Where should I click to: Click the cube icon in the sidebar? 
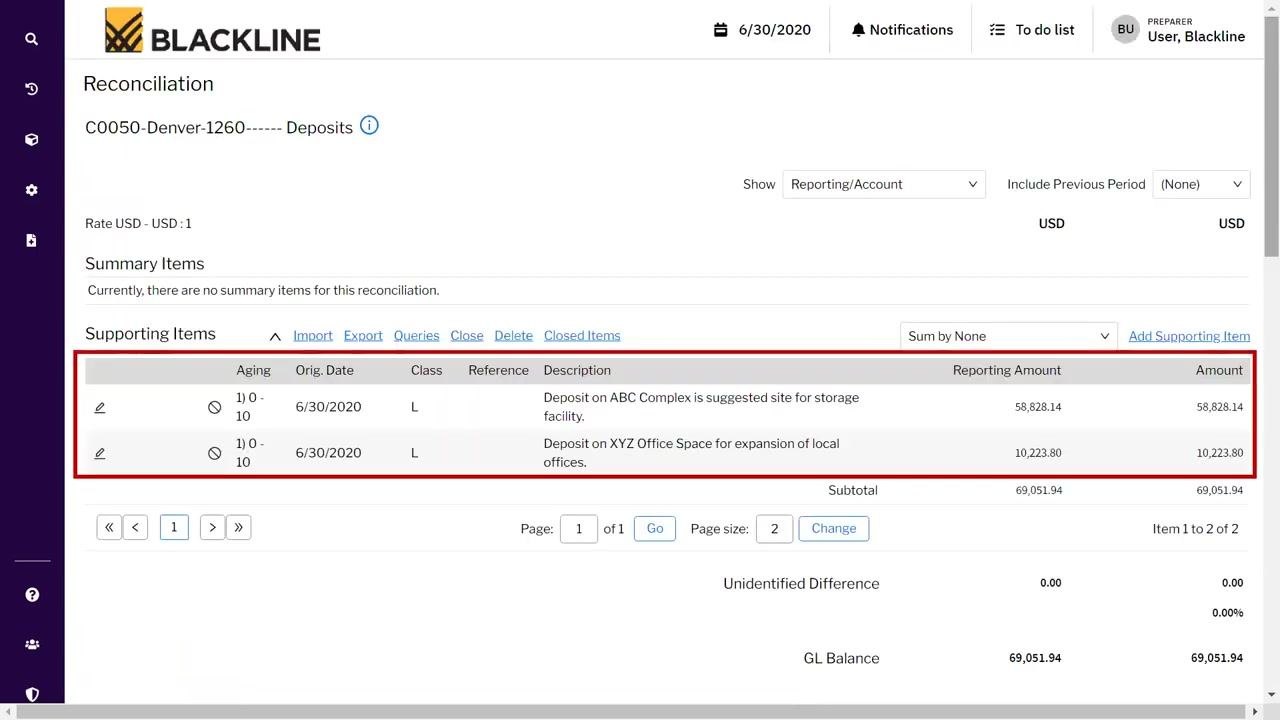32,140
